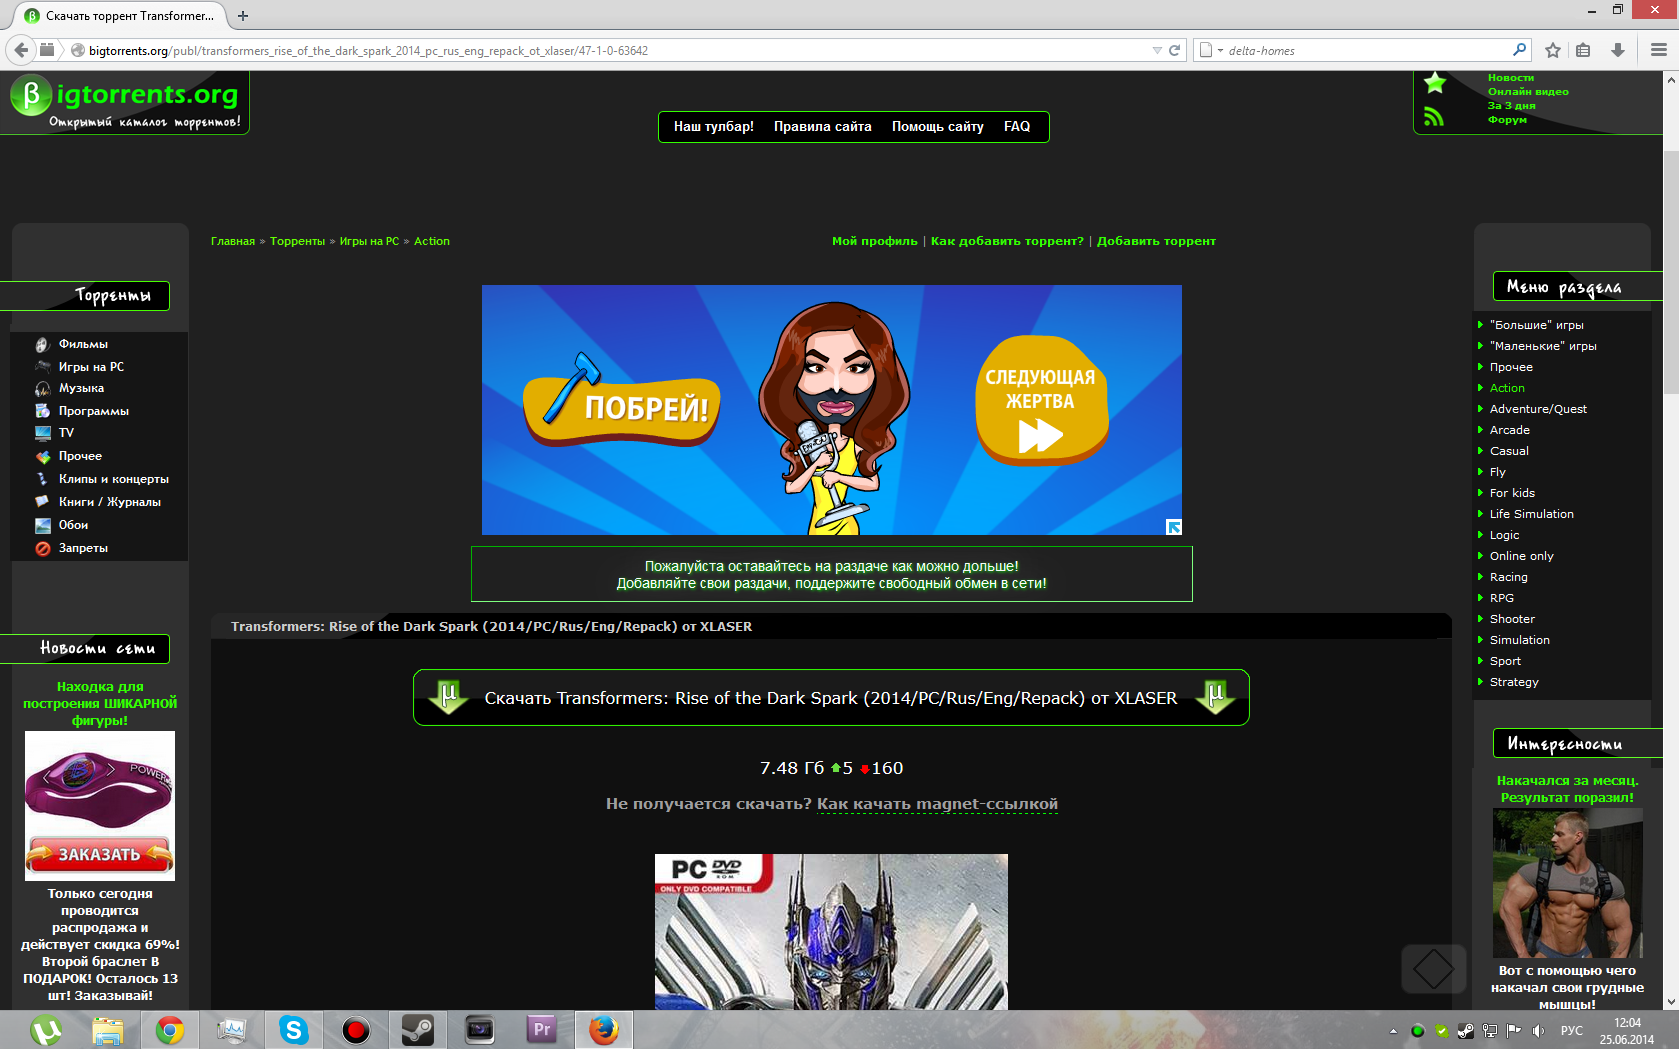The image size is (1679, 1049).
Task: Click the ПОБРЕЙ! banner button
Action: (622, 405)
